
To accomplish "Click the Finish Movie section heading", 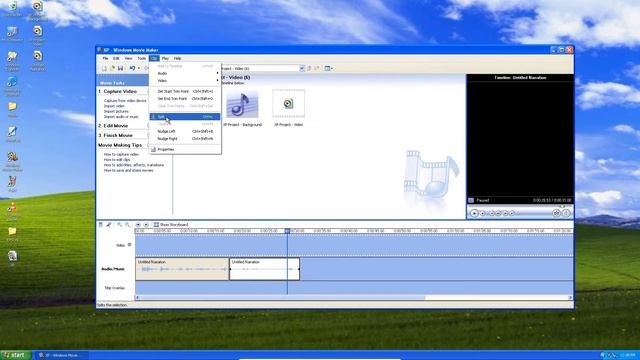I will click(x=116, y=135).
